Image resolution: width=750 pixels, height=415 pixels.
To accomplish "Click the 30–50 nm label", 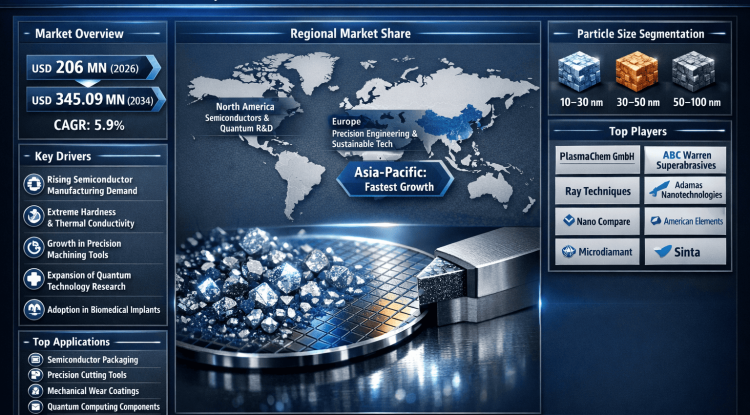I will [638, 102].
